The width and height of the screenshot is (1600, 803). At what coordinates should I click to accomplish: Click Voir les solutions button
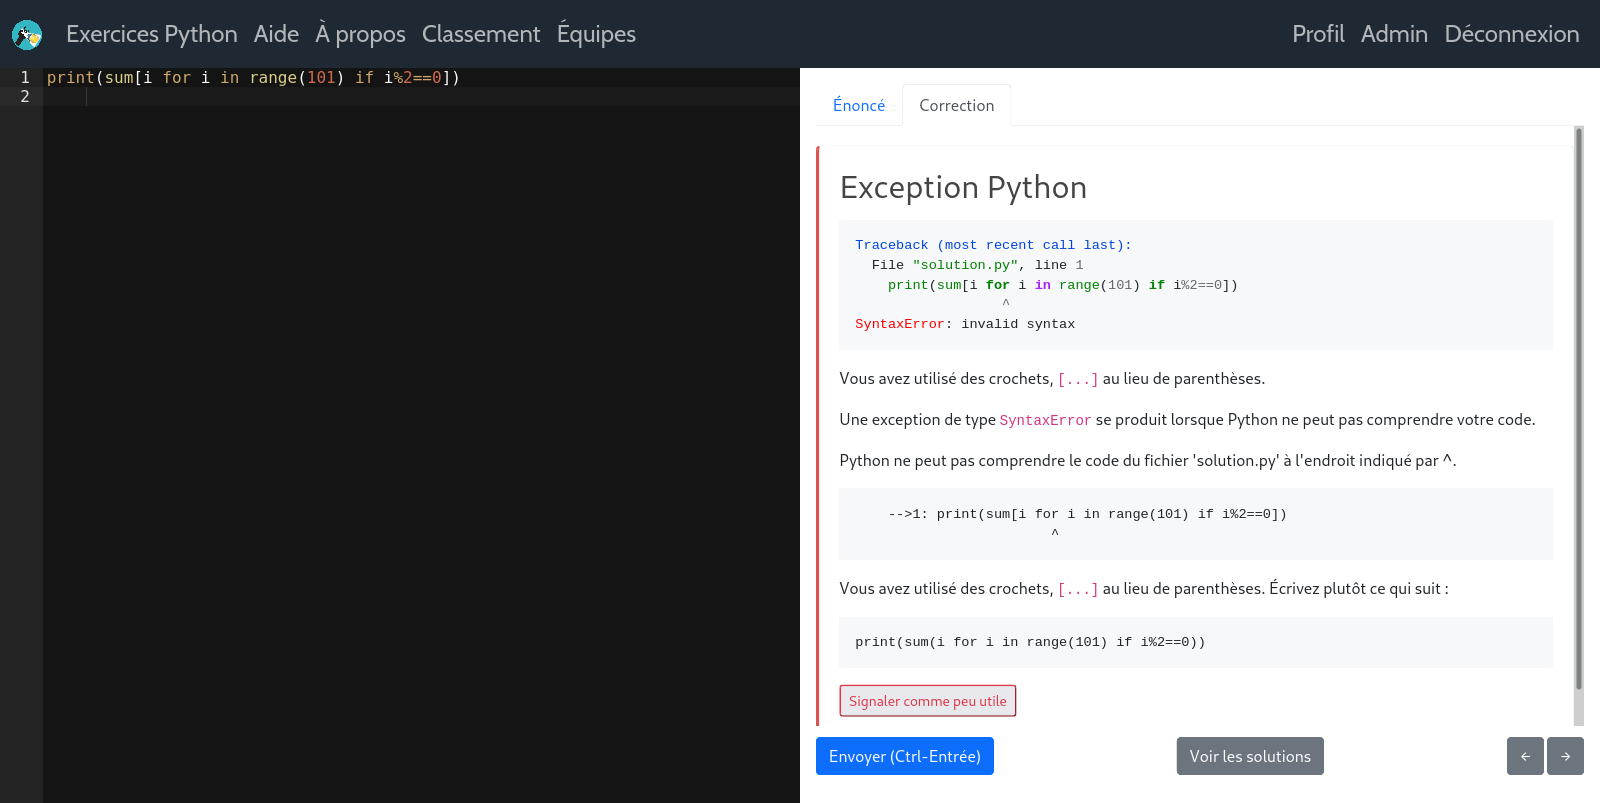click(1250, 756)
